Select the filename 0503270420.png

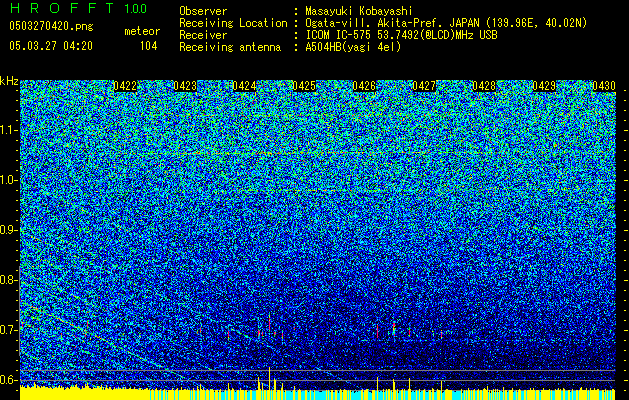(51, 26)
